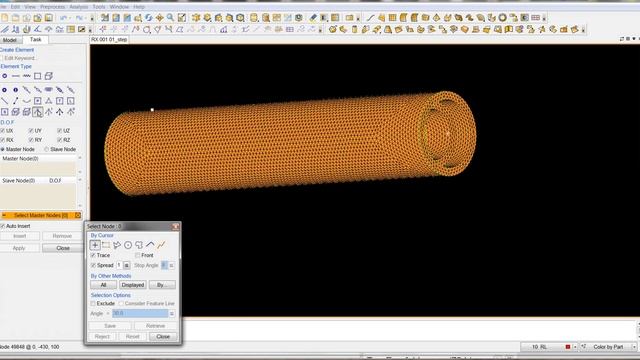Screen dimensions: 640x360
Task: Select the Slave Node radio button
Action: 46,149
